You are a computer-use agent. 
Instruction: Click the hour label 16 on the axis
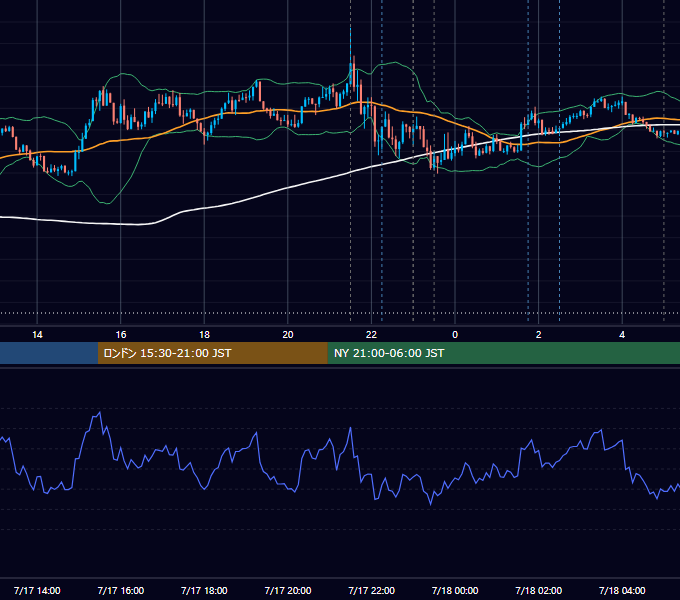[121, 335]
